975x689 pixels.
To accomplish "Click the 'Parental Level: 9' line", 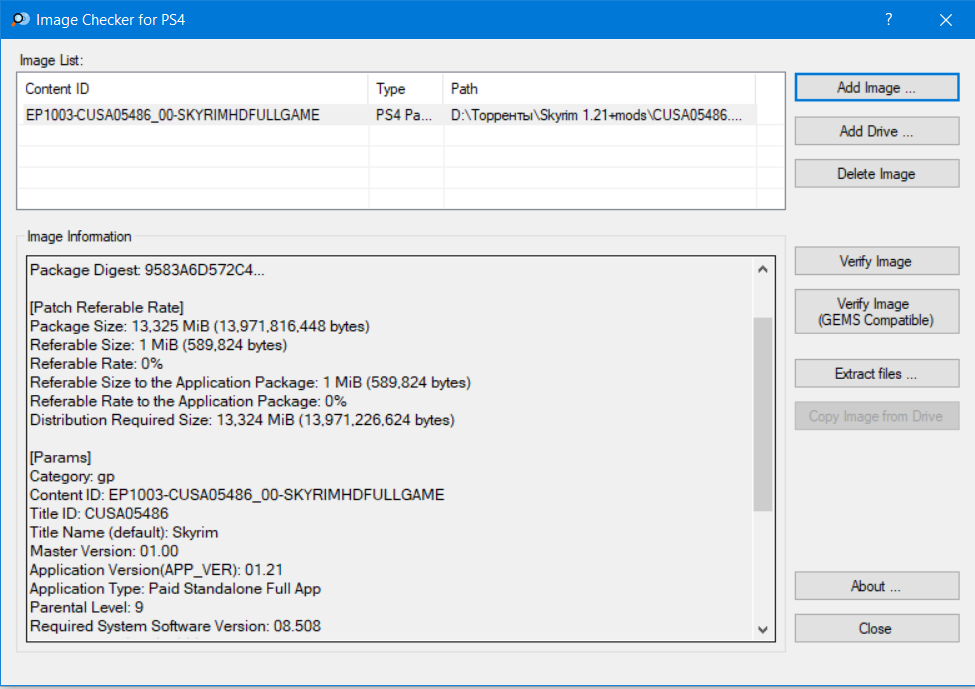I will [86, 607].
